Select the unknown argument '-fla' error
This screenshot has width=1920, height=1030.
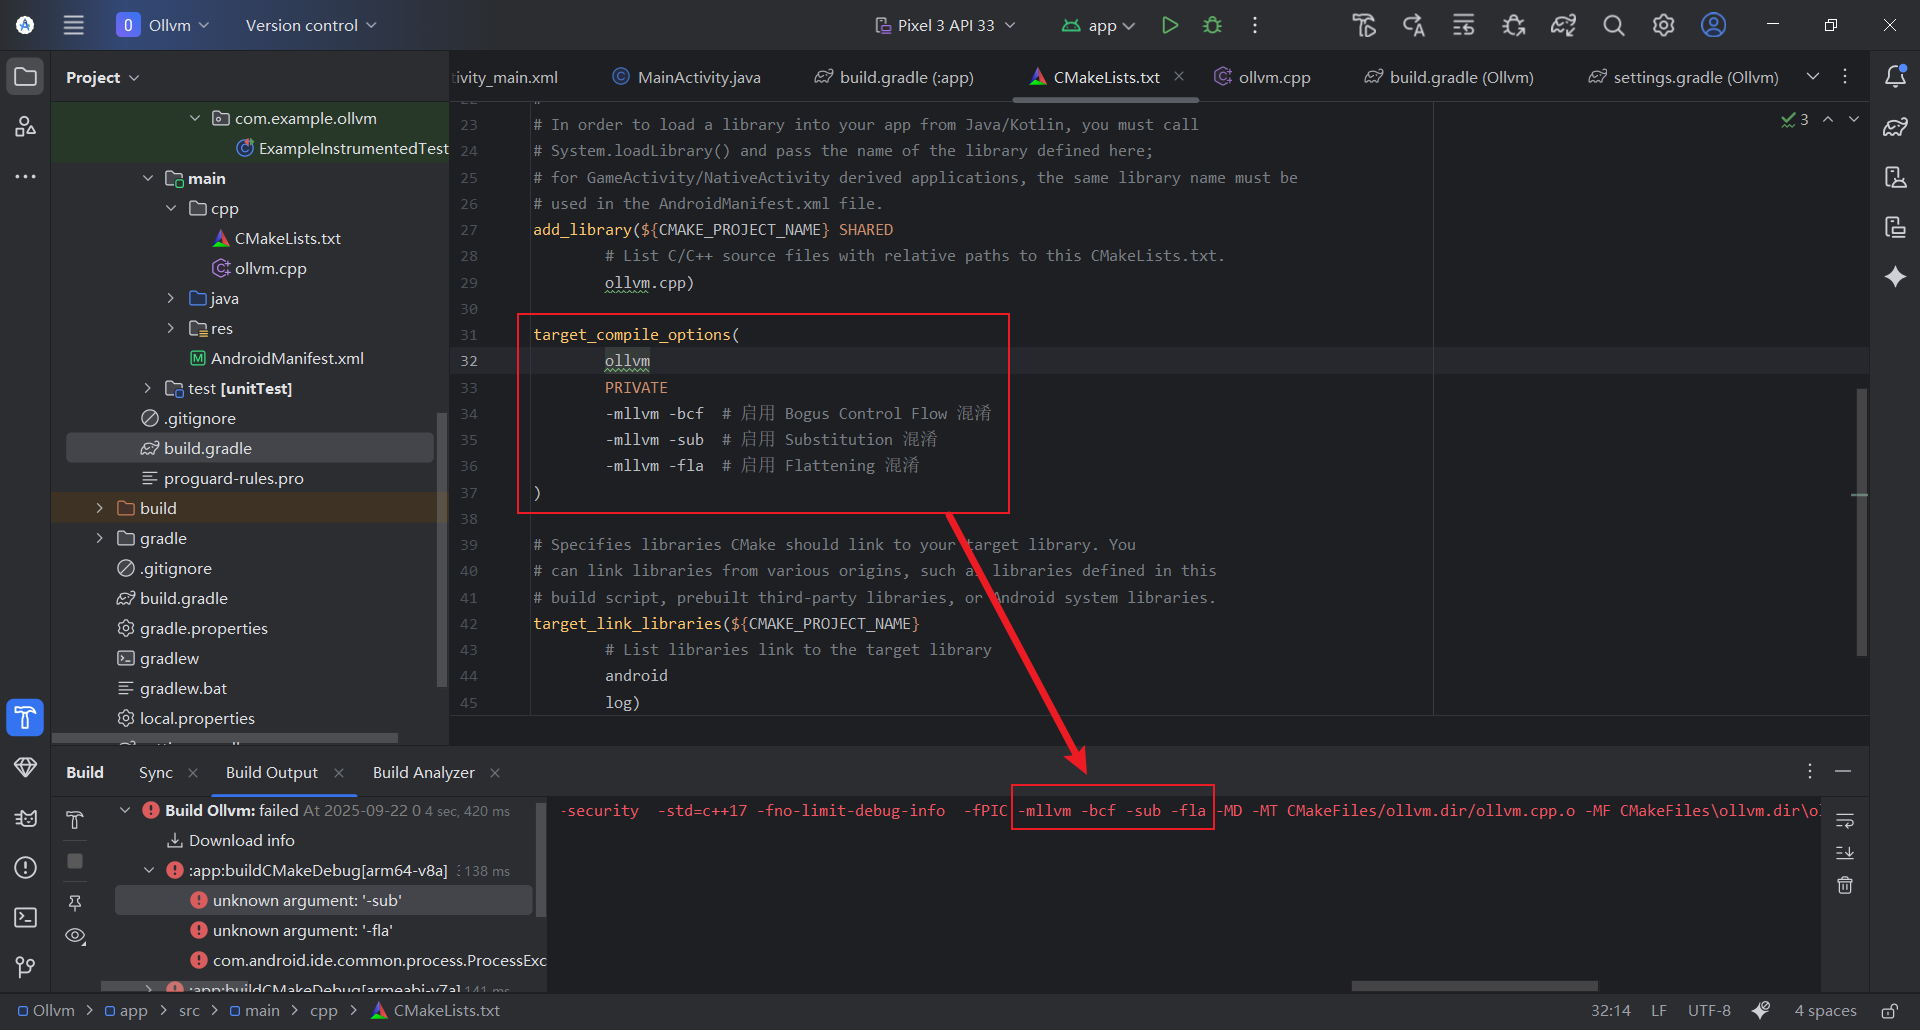pos(302,930)
